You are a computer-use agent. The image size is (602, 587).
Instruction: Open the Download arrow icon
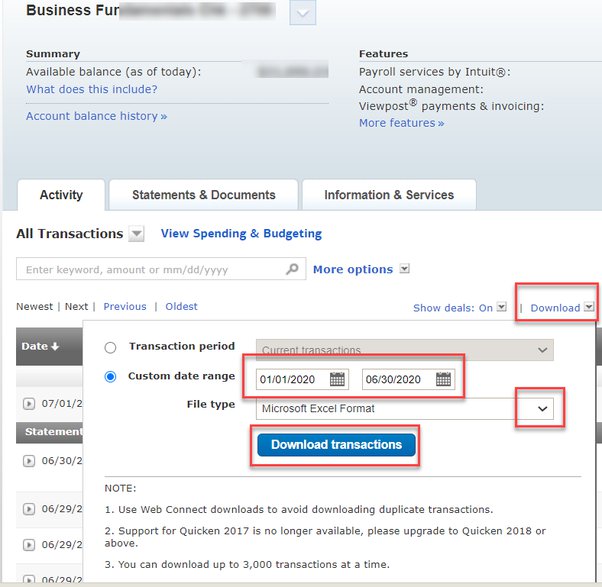[x=589, y=308]
